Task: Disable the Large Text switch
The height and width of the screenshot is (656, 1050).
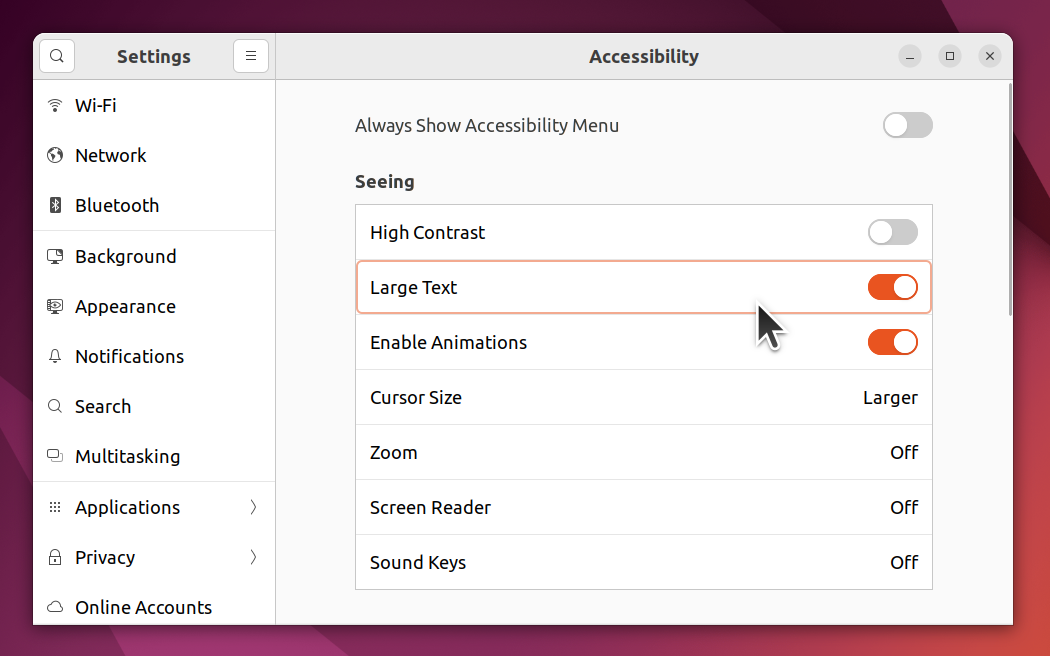Action: pyautogui.click(x=892, y=287)
